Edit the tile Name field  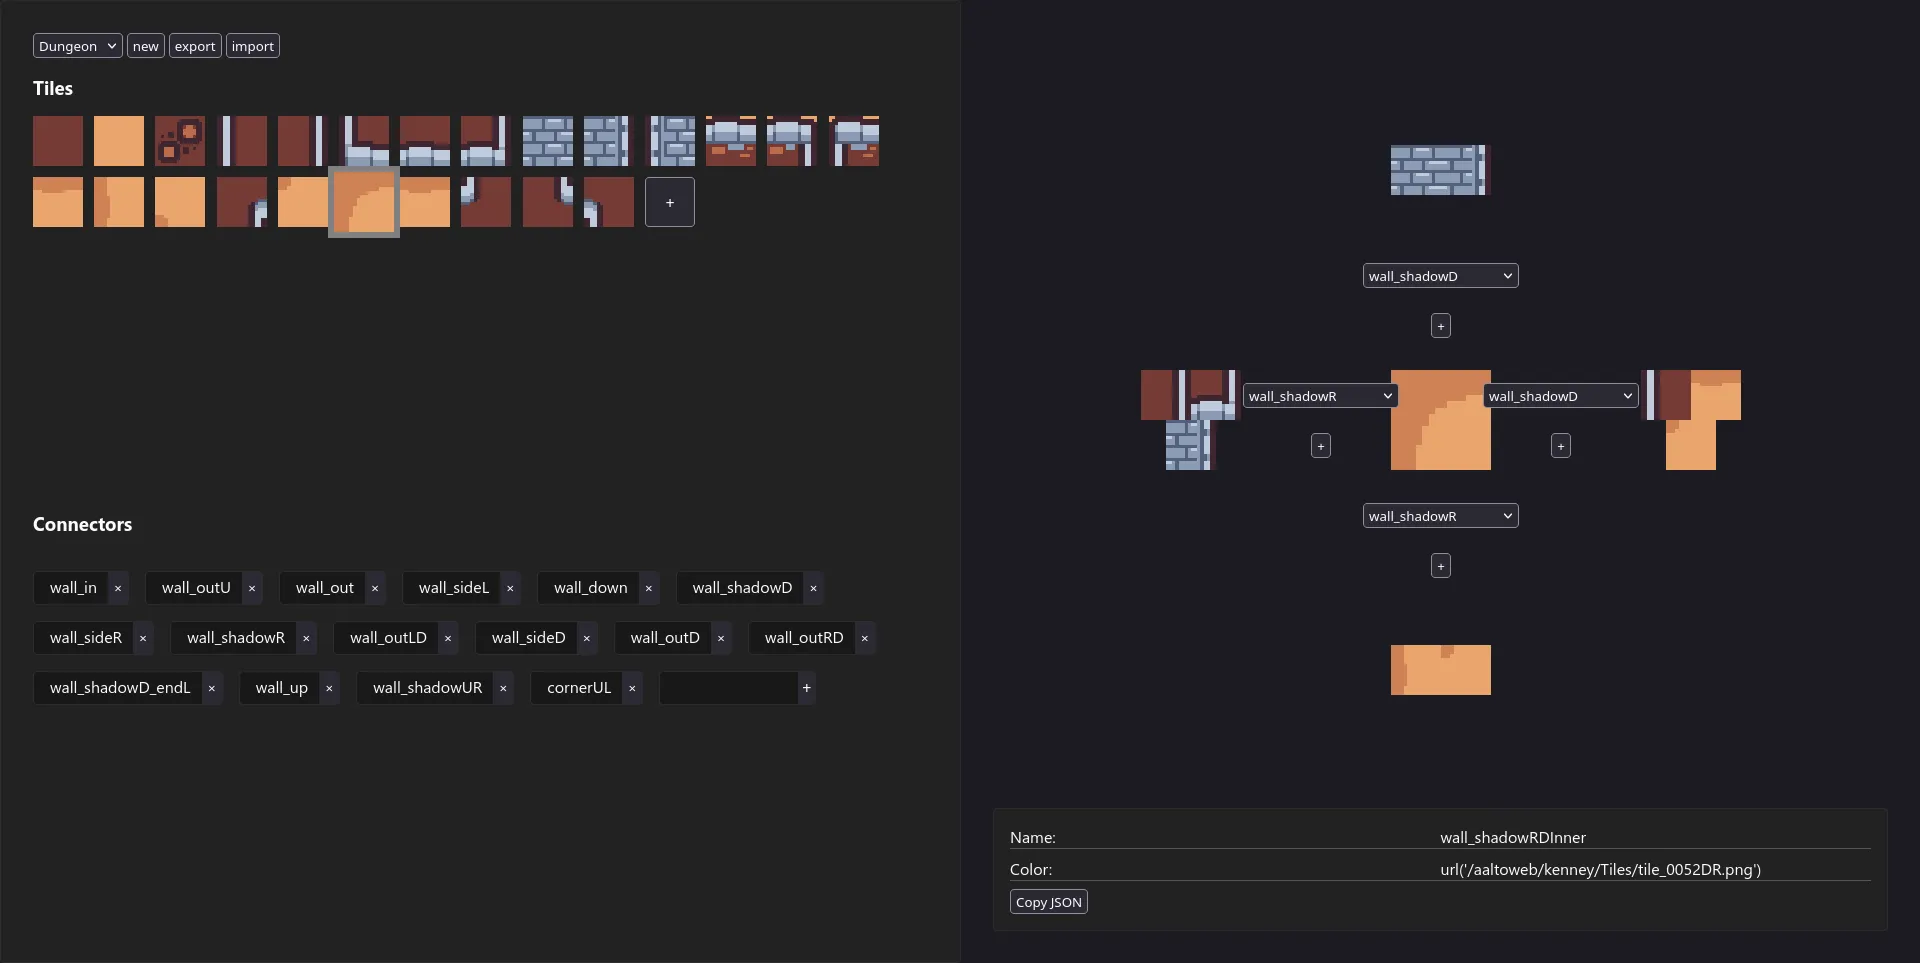[x=1655, y=837]
